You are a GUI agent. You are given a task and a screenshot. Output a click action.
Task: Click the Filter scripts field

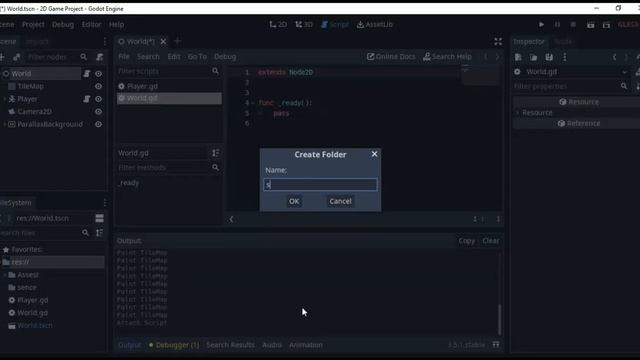click(x=163, y=71)
